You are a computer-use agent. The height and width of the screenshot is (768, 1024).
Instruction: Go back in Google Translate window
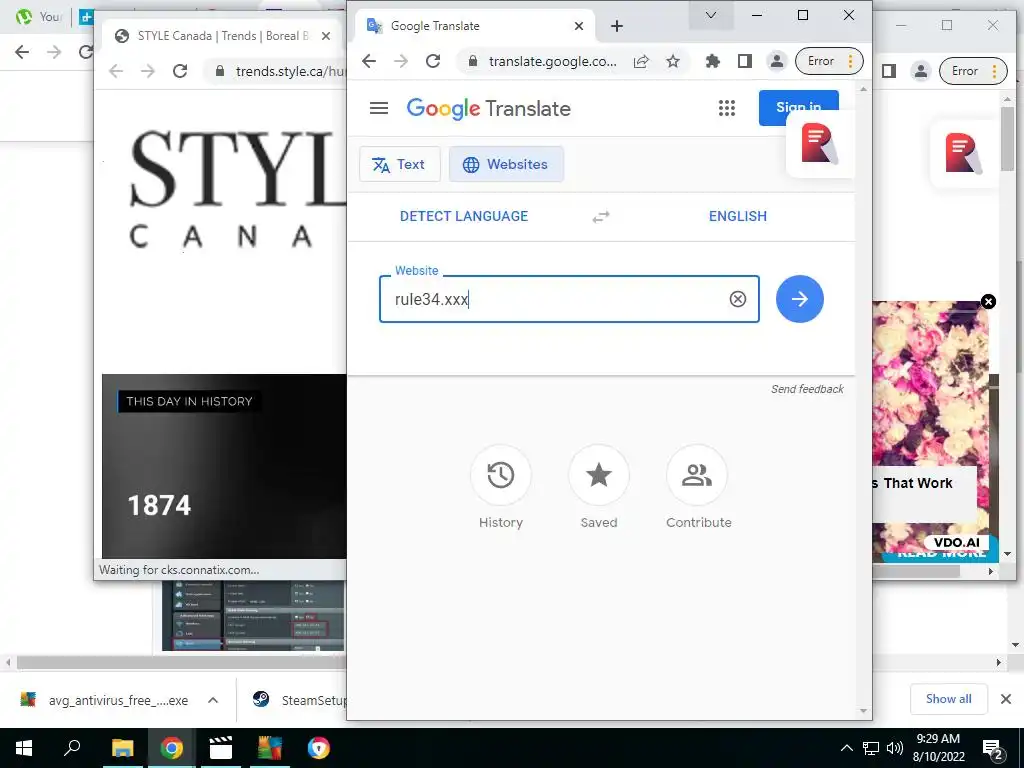[369, 61]
